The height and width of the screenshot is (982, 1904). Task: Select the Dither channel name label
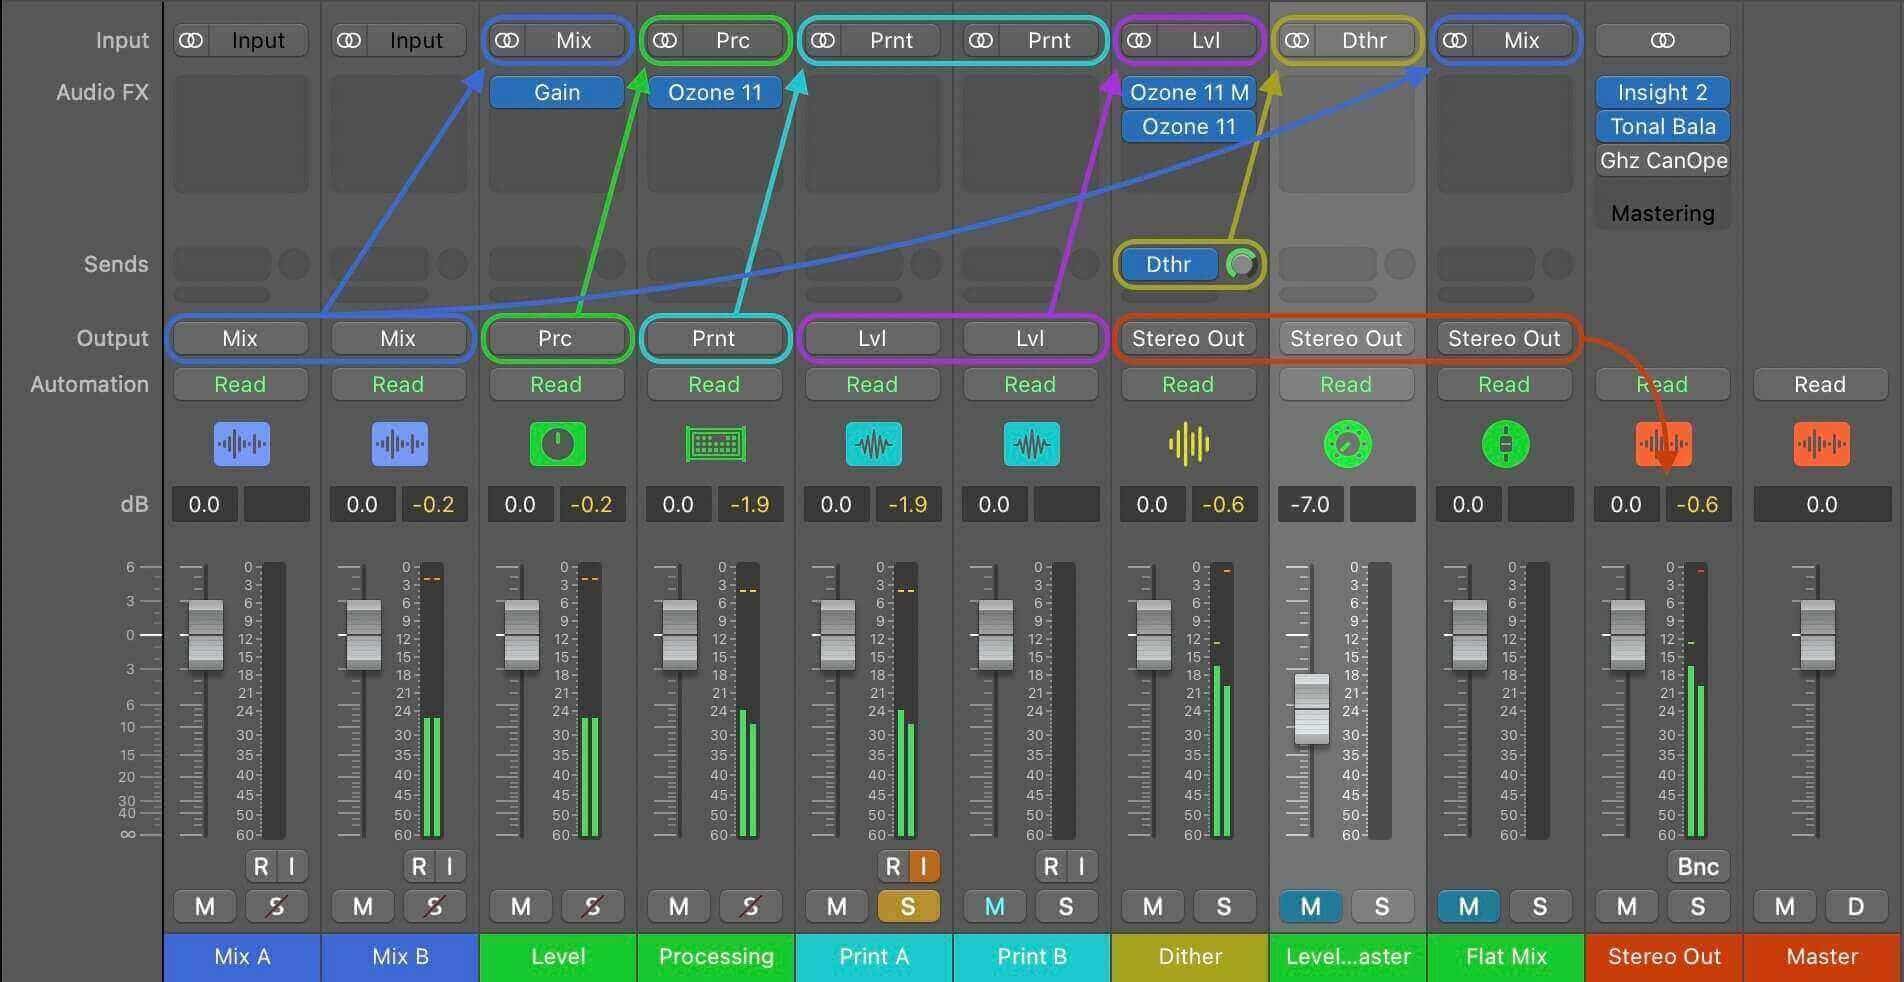click(1190, 957)
